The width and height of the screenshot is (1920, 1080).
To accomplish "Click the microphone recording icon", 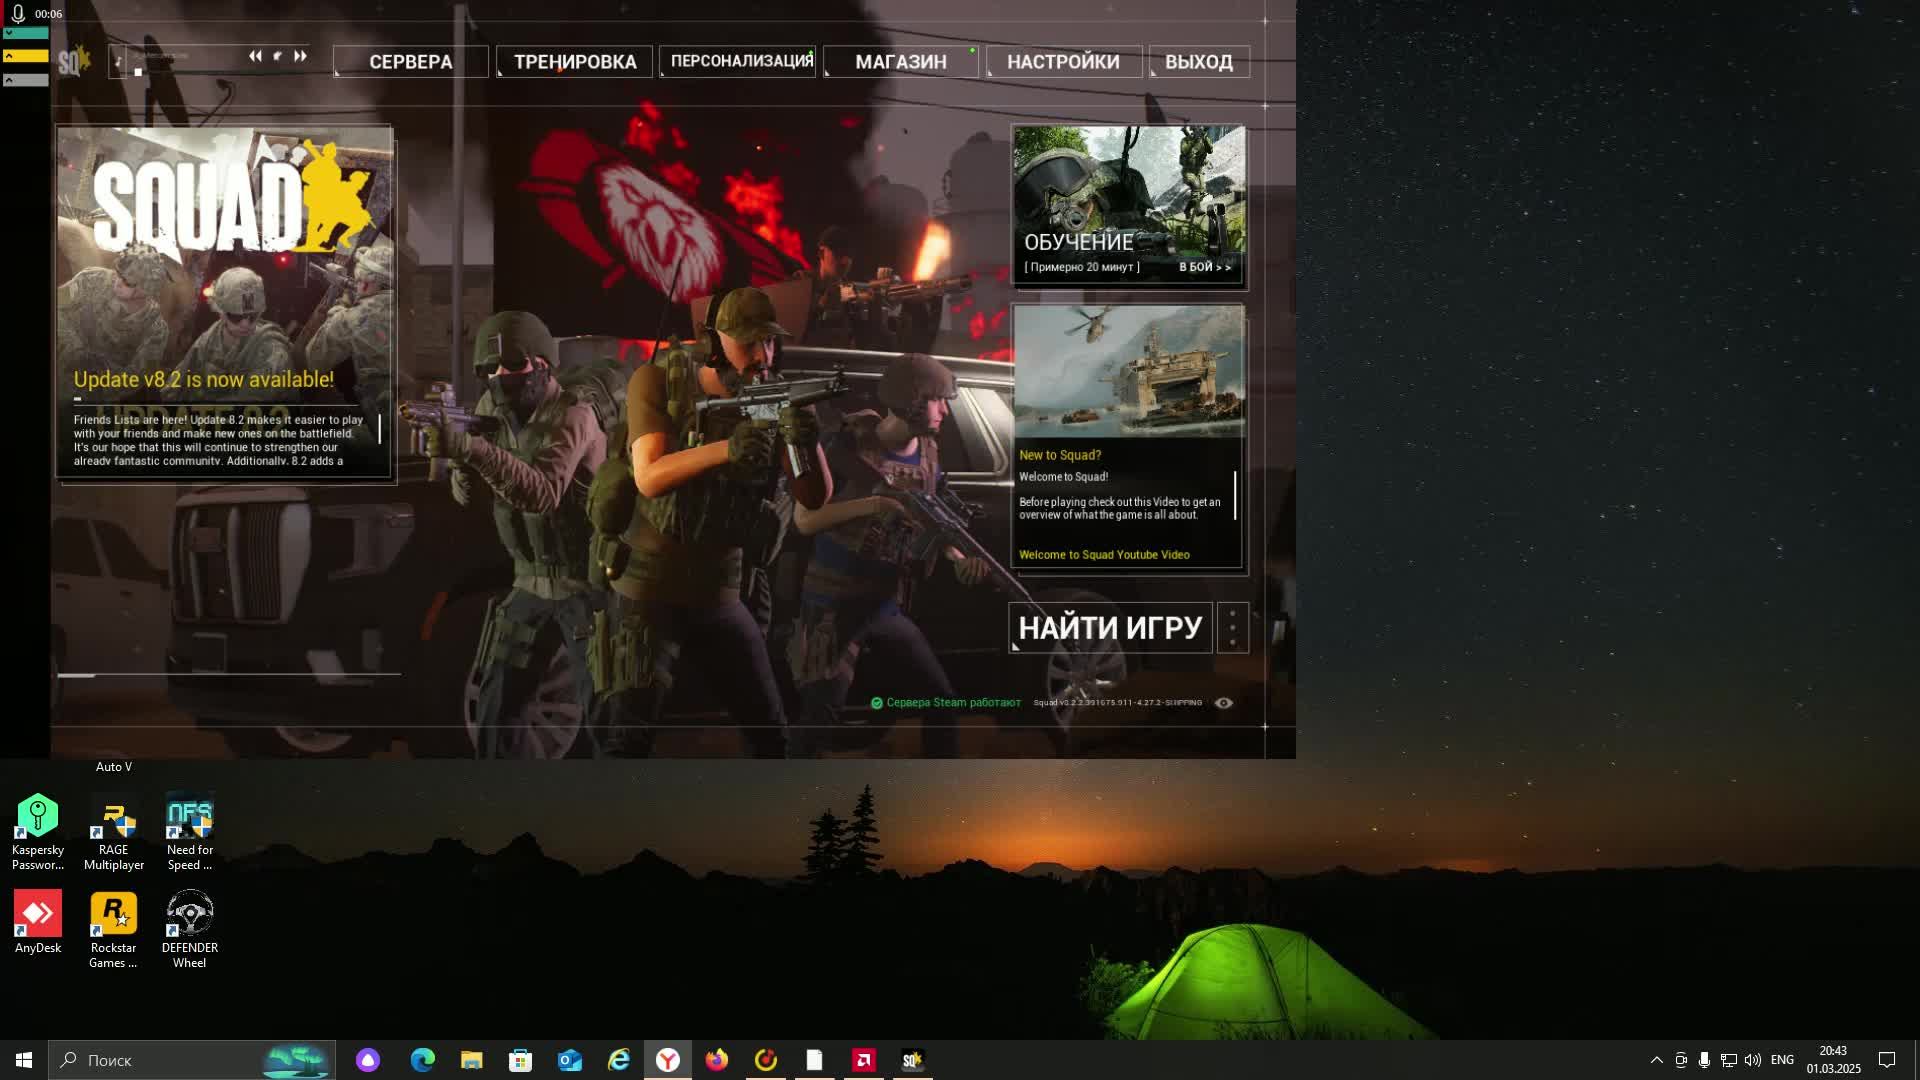I will [x=17, y=13].
